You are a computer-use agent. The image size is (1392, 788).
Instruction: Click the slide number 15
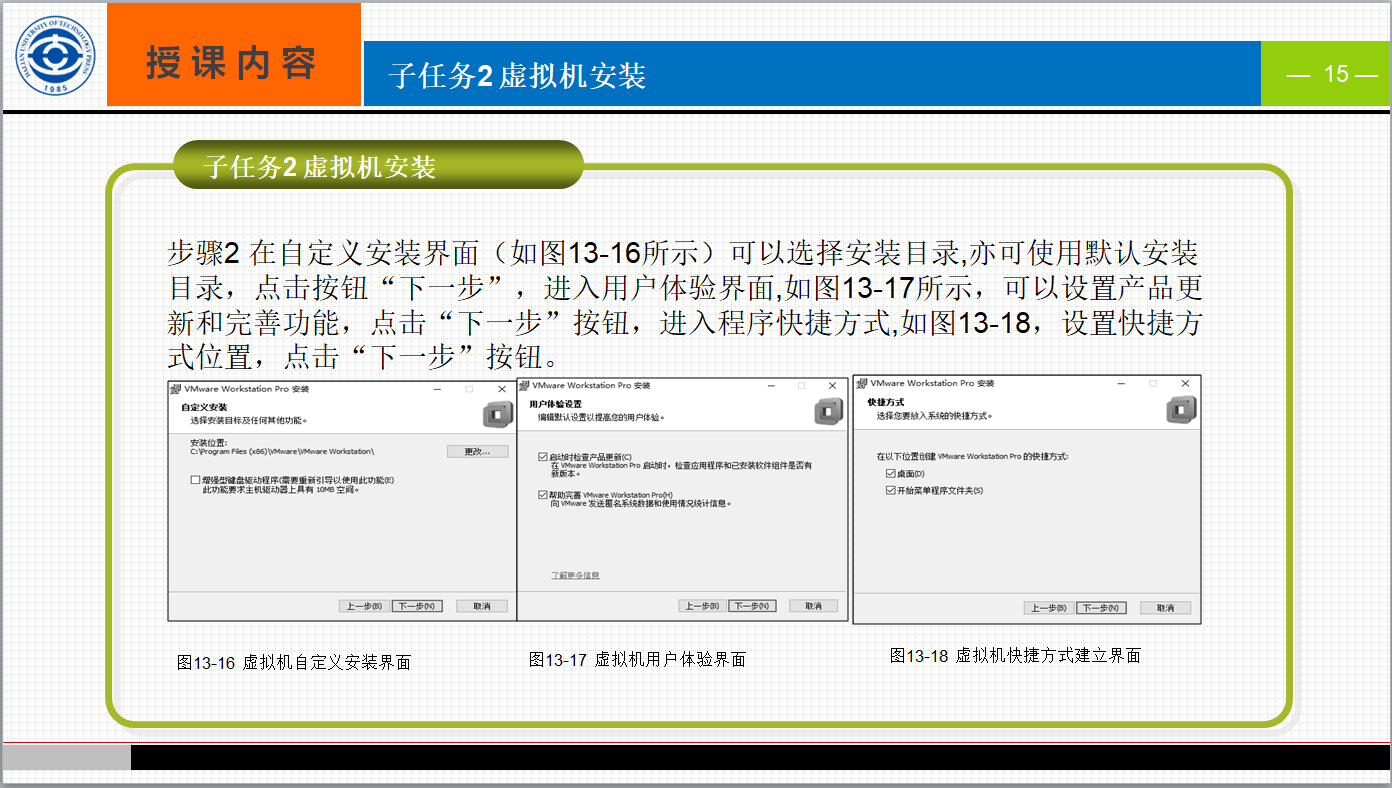(1337, 74)
